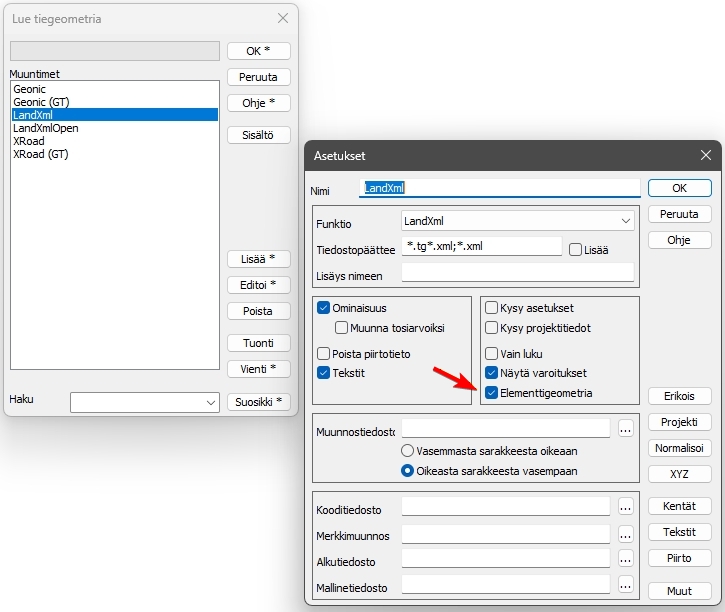Click the Kooditiedosto browse ellipsis button
Screen dimensions: 725x612
[x=626, y=507]
